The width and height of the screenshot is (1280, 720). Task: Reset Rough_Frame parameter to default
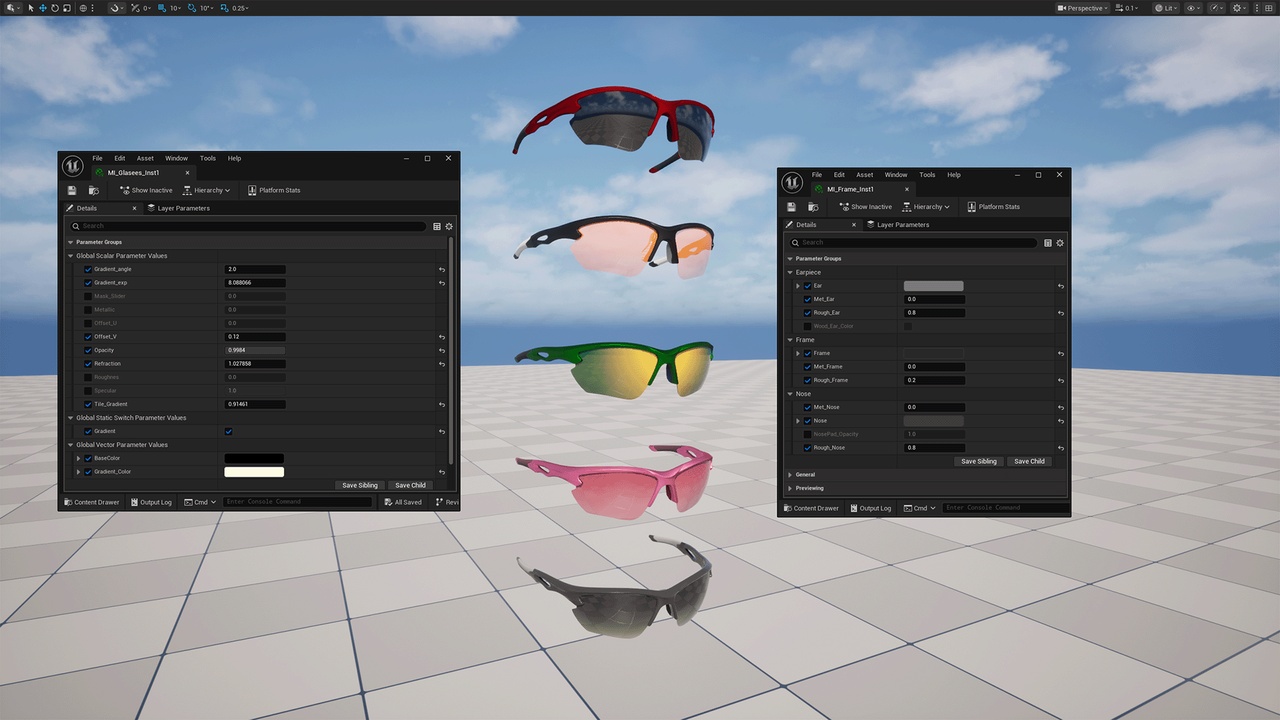coord(1060,380)
